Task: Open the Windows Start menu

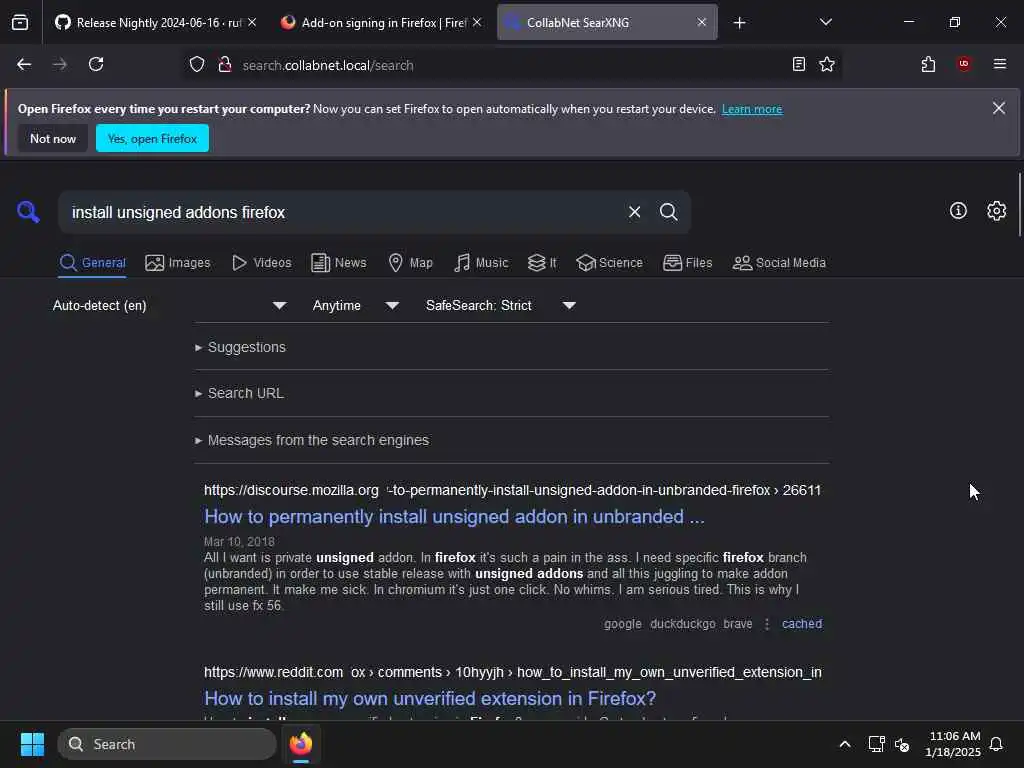Action: (32, 744)
